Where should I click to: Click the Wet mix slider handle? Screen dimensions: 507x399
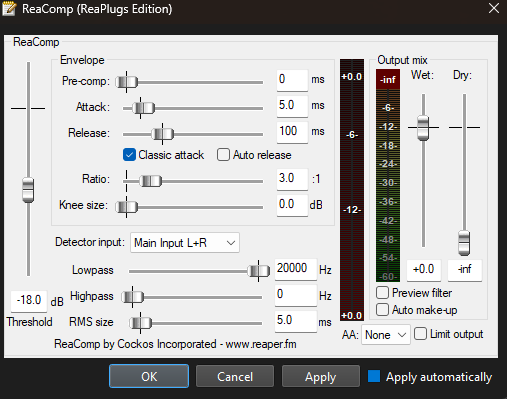tap(423, 128)
